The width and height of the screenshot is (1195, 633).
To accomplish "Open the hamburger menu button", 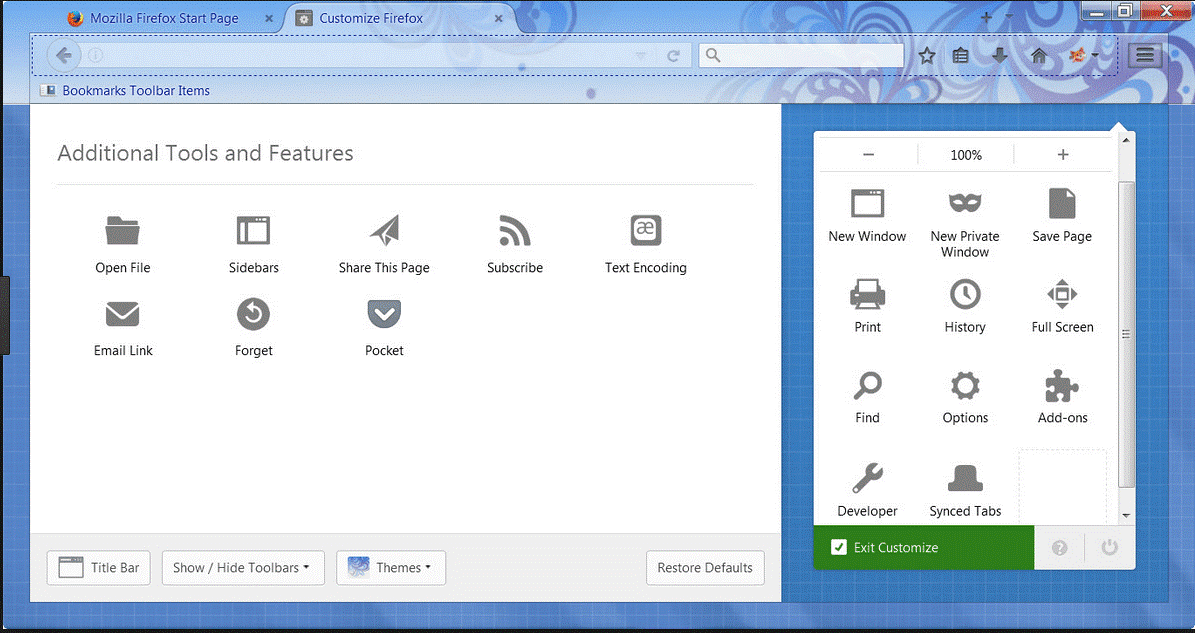I will [1145, 55].
